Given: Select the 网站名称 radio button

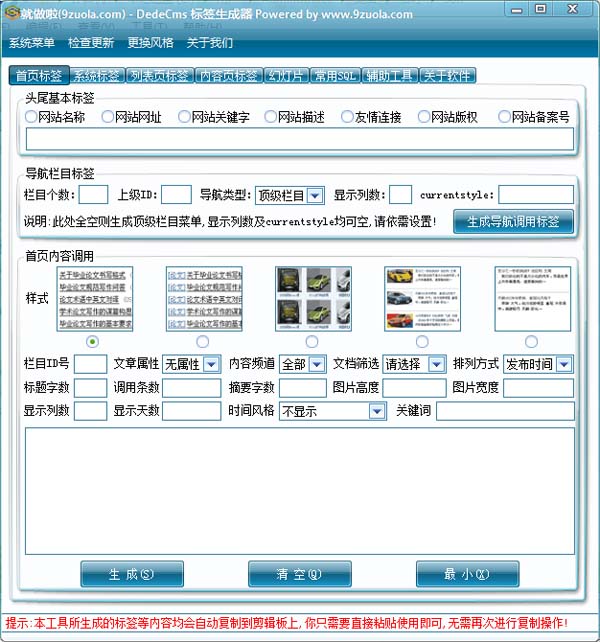Looking at the screenshot, I should [31, 117].
